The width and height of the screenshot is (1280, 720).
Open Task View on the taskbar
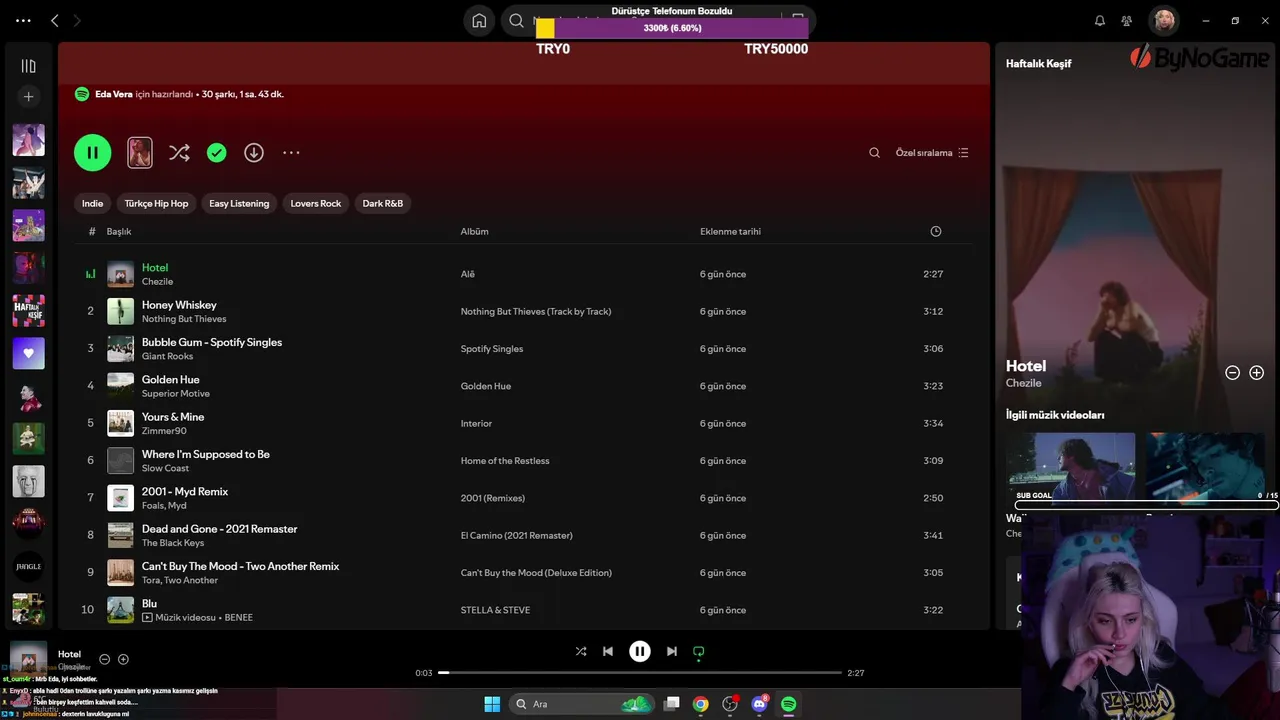pyautogui.click(x=672, y=704)
